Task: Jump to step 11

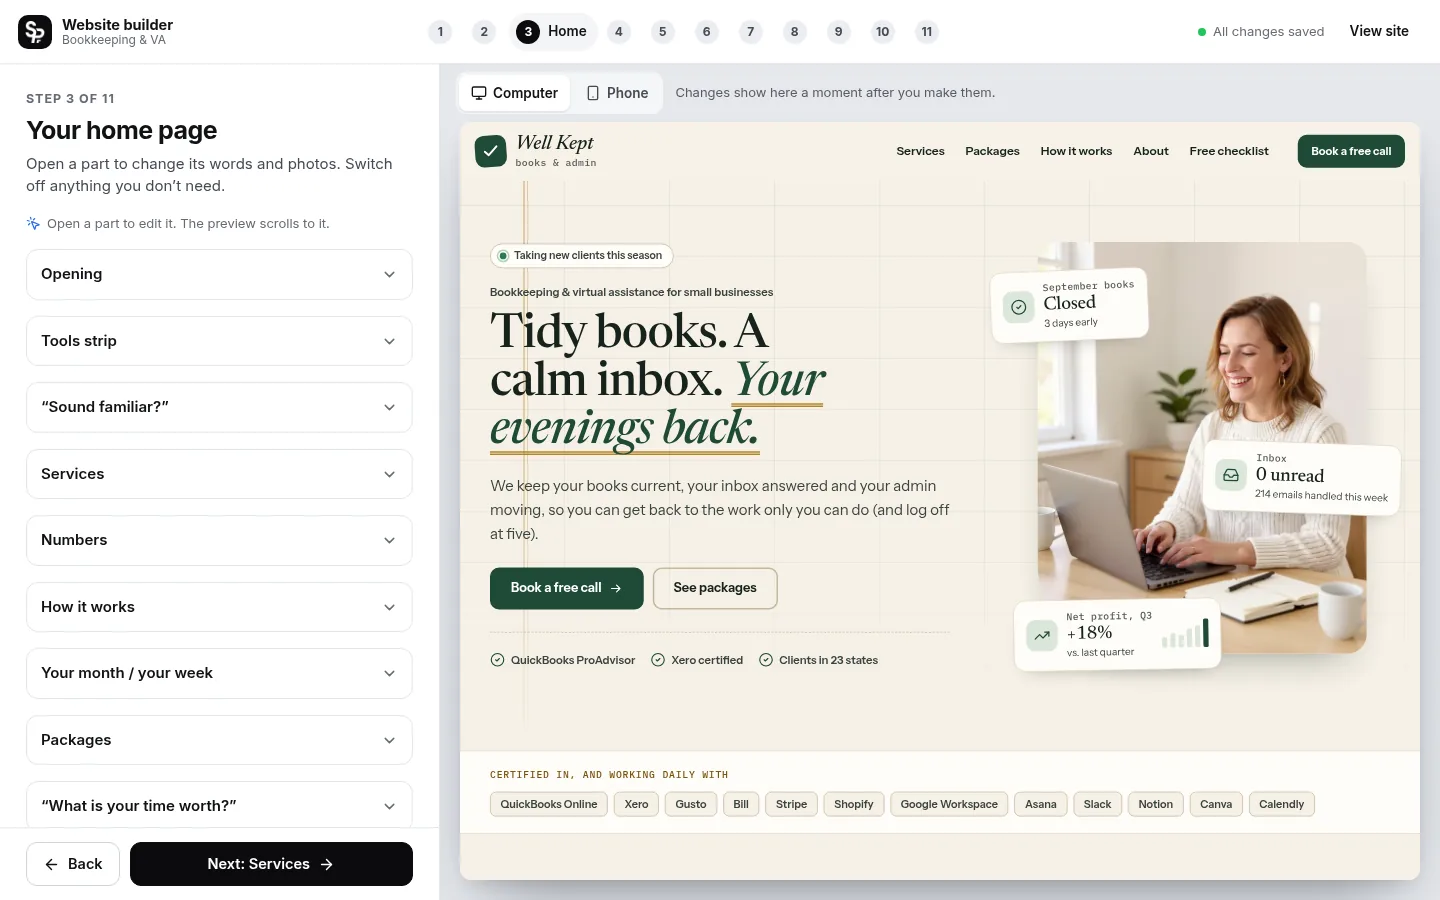Action: click(927, 32)
